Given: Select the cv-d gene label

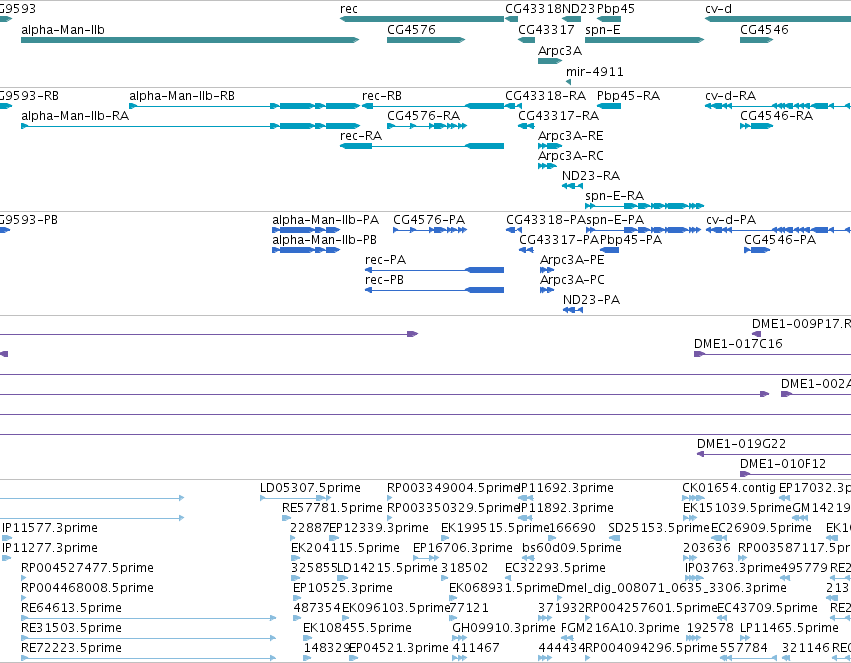Looking at the screenshot, I should 718,9.
